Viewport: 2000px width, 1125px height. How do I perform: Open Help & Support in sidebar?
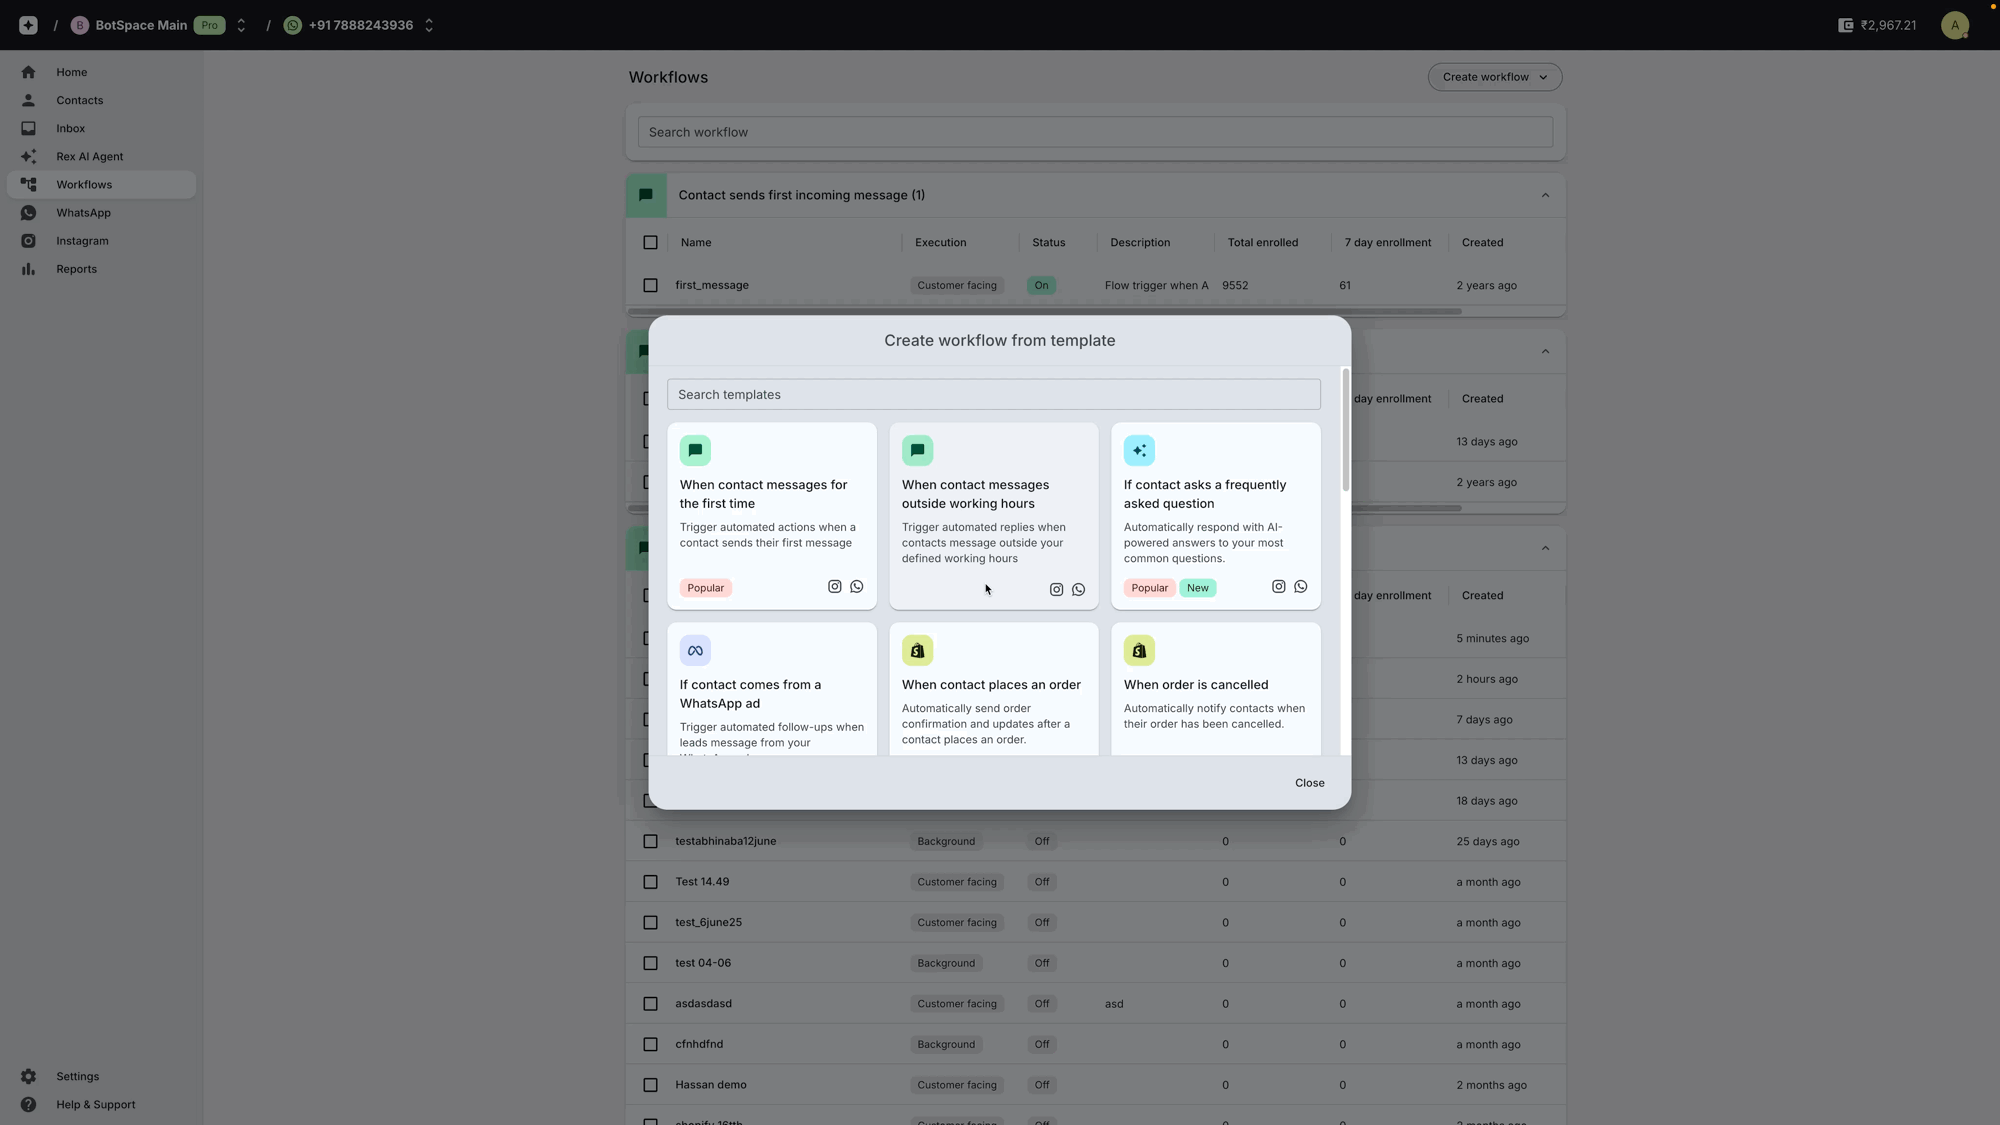coord(101,1104)
